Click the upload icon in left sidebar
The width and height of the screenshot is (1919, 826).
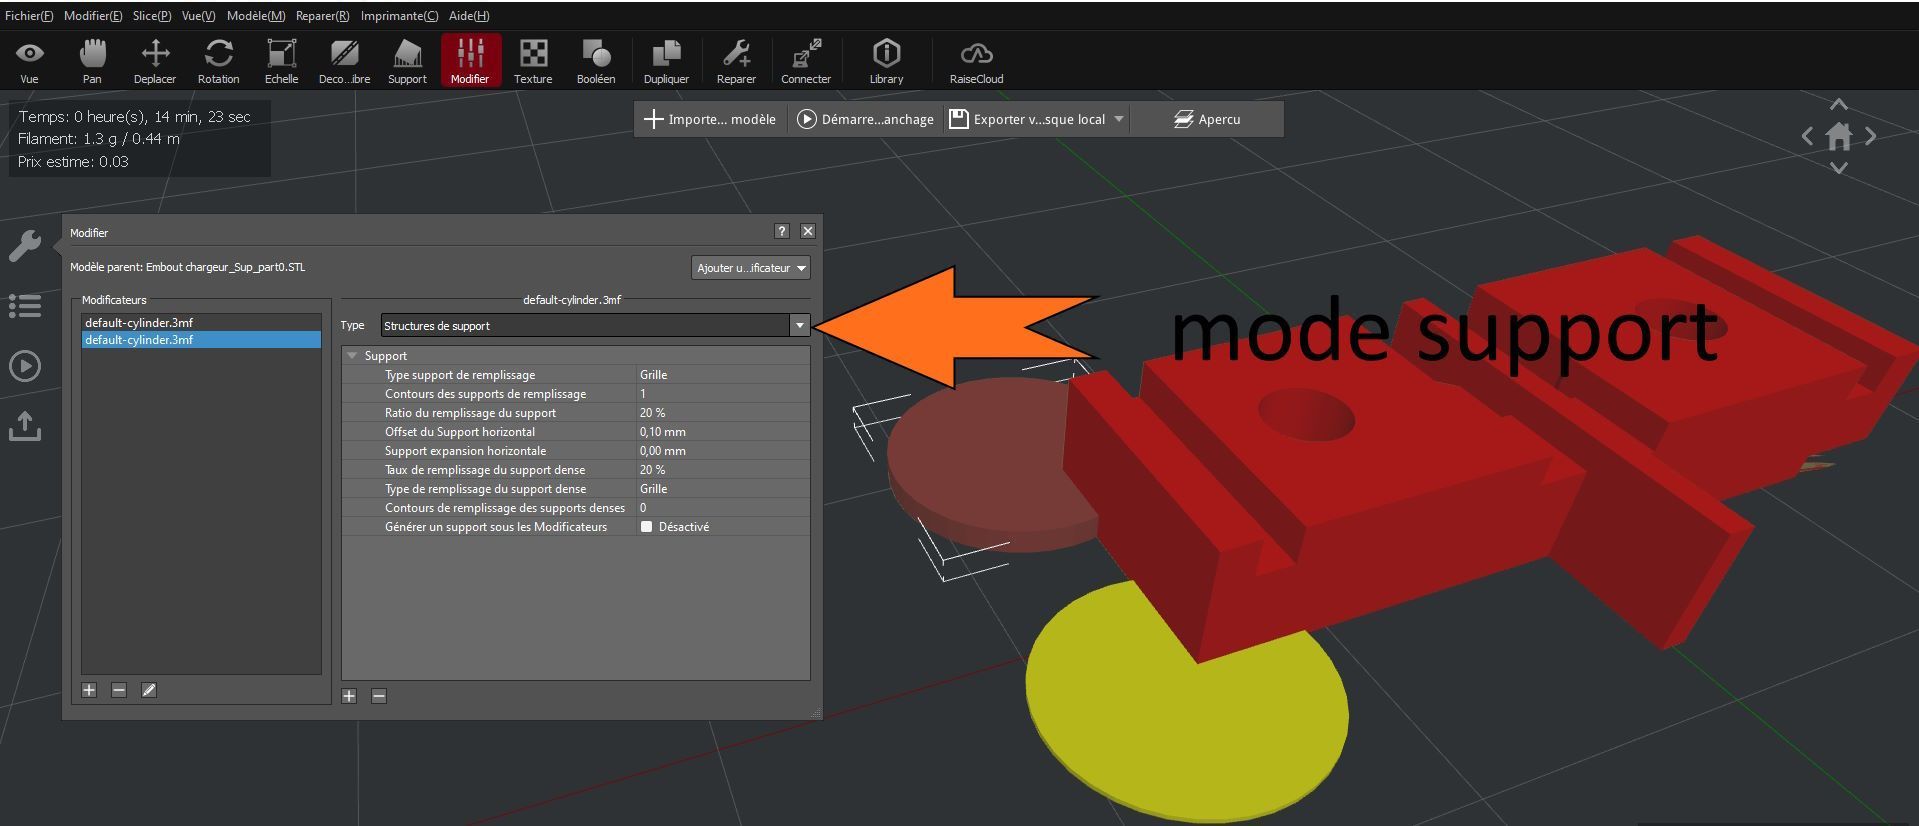point(25,427)
